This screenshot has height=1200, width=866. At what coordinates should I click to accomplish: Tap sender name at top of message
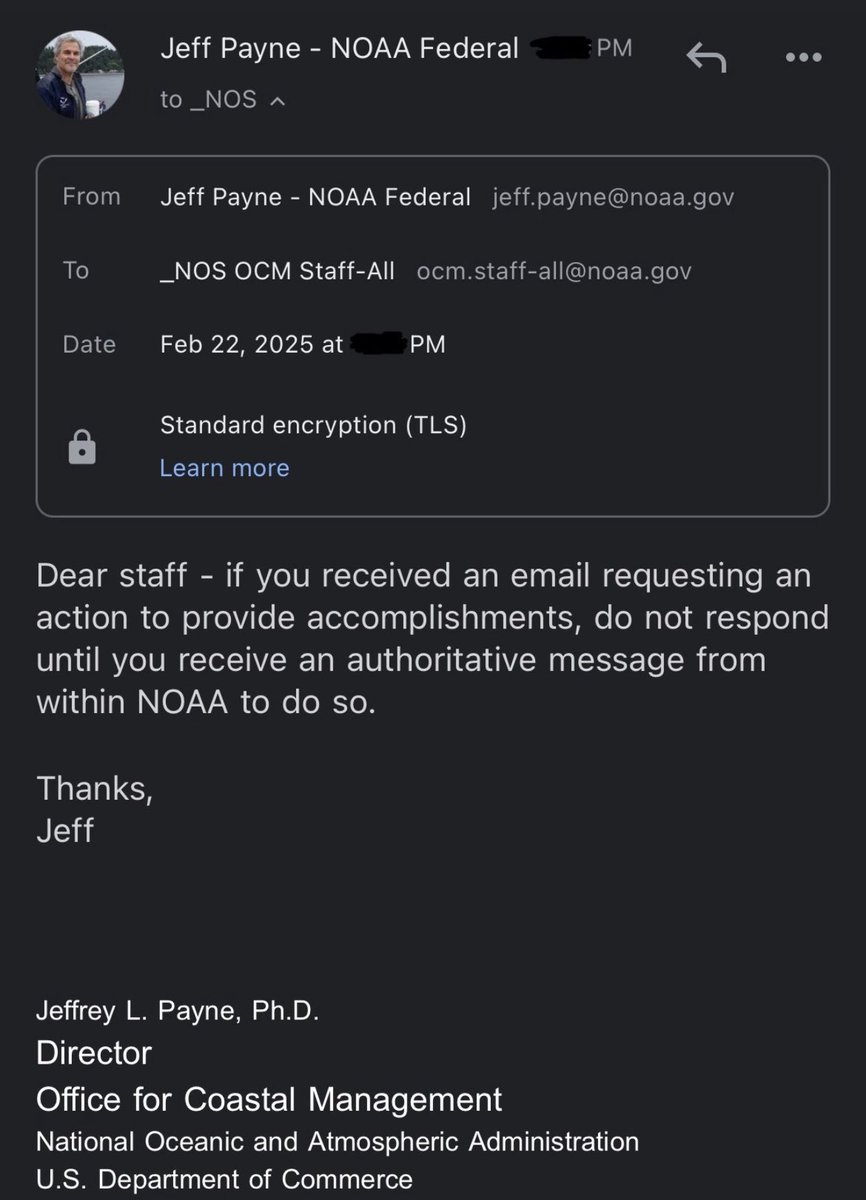pyautogui.click(x=339, y=48)
